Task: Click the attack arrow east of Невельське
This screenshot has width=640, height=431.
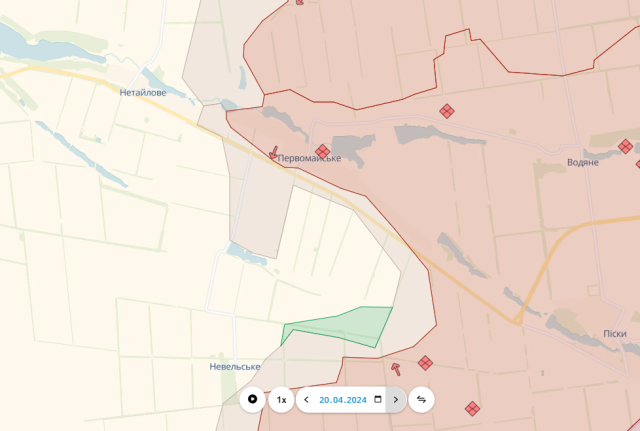Action: coord(396,369)
